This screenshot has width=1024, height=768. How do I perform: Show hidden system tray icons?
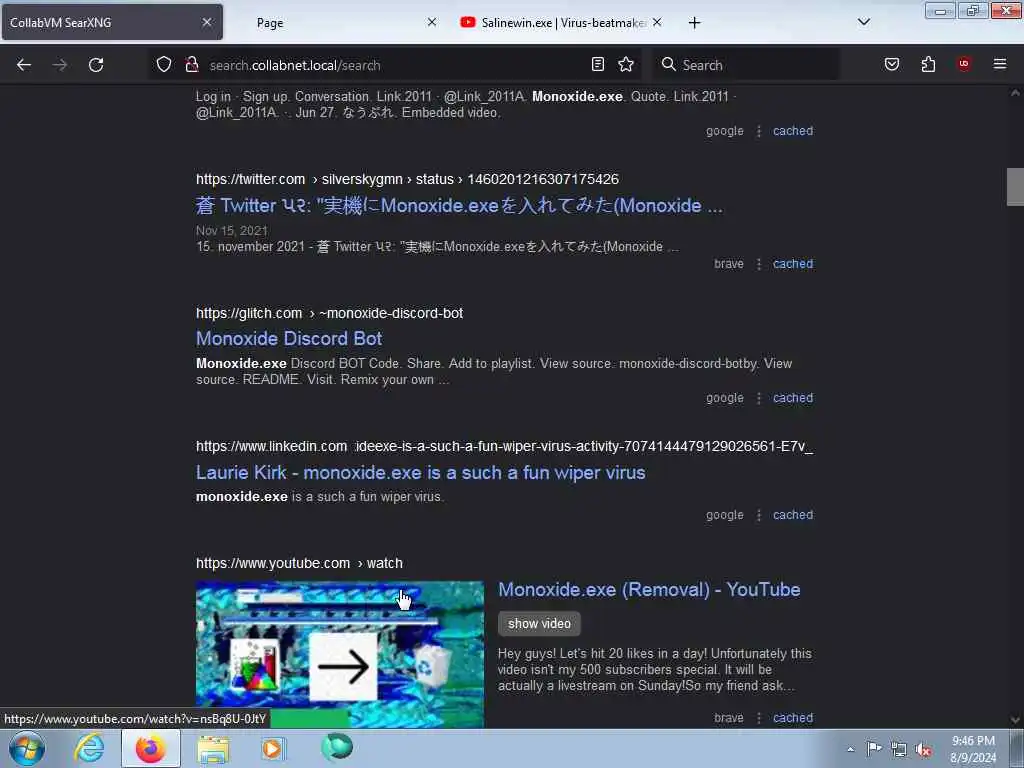pyautogui.click(x=850, y=749)
